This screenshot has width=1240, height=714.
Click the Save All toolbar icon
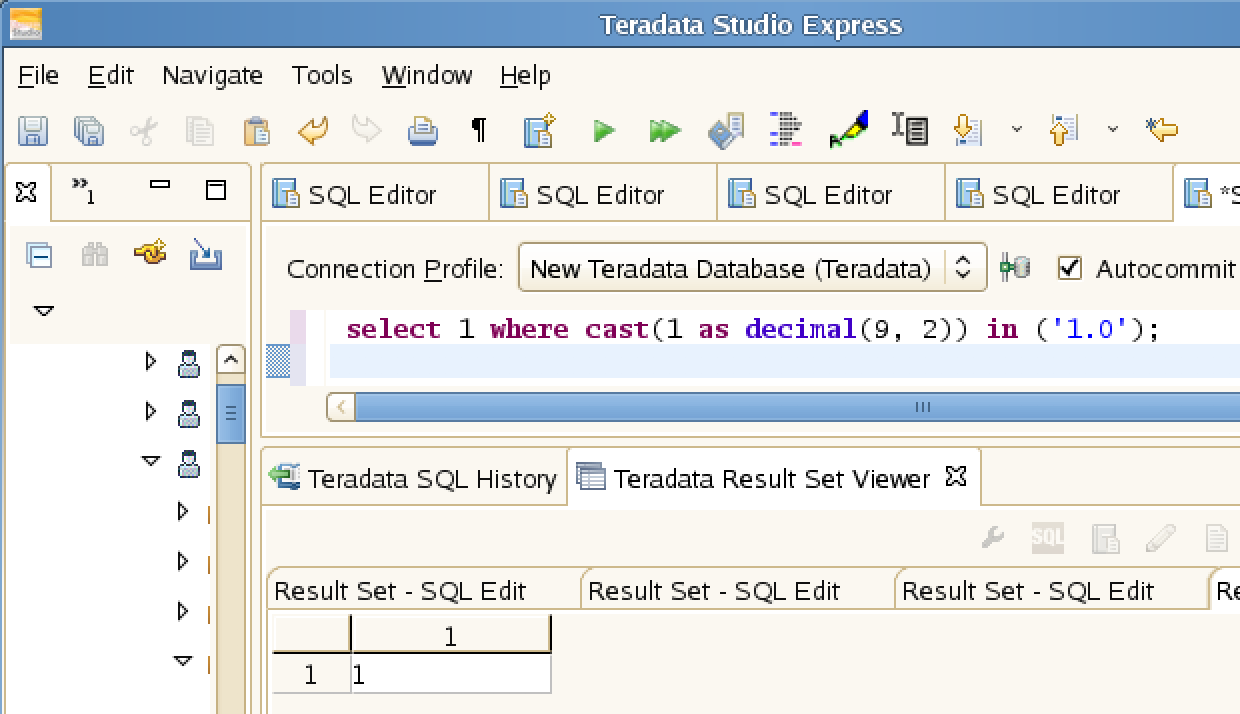pos(89,130)
